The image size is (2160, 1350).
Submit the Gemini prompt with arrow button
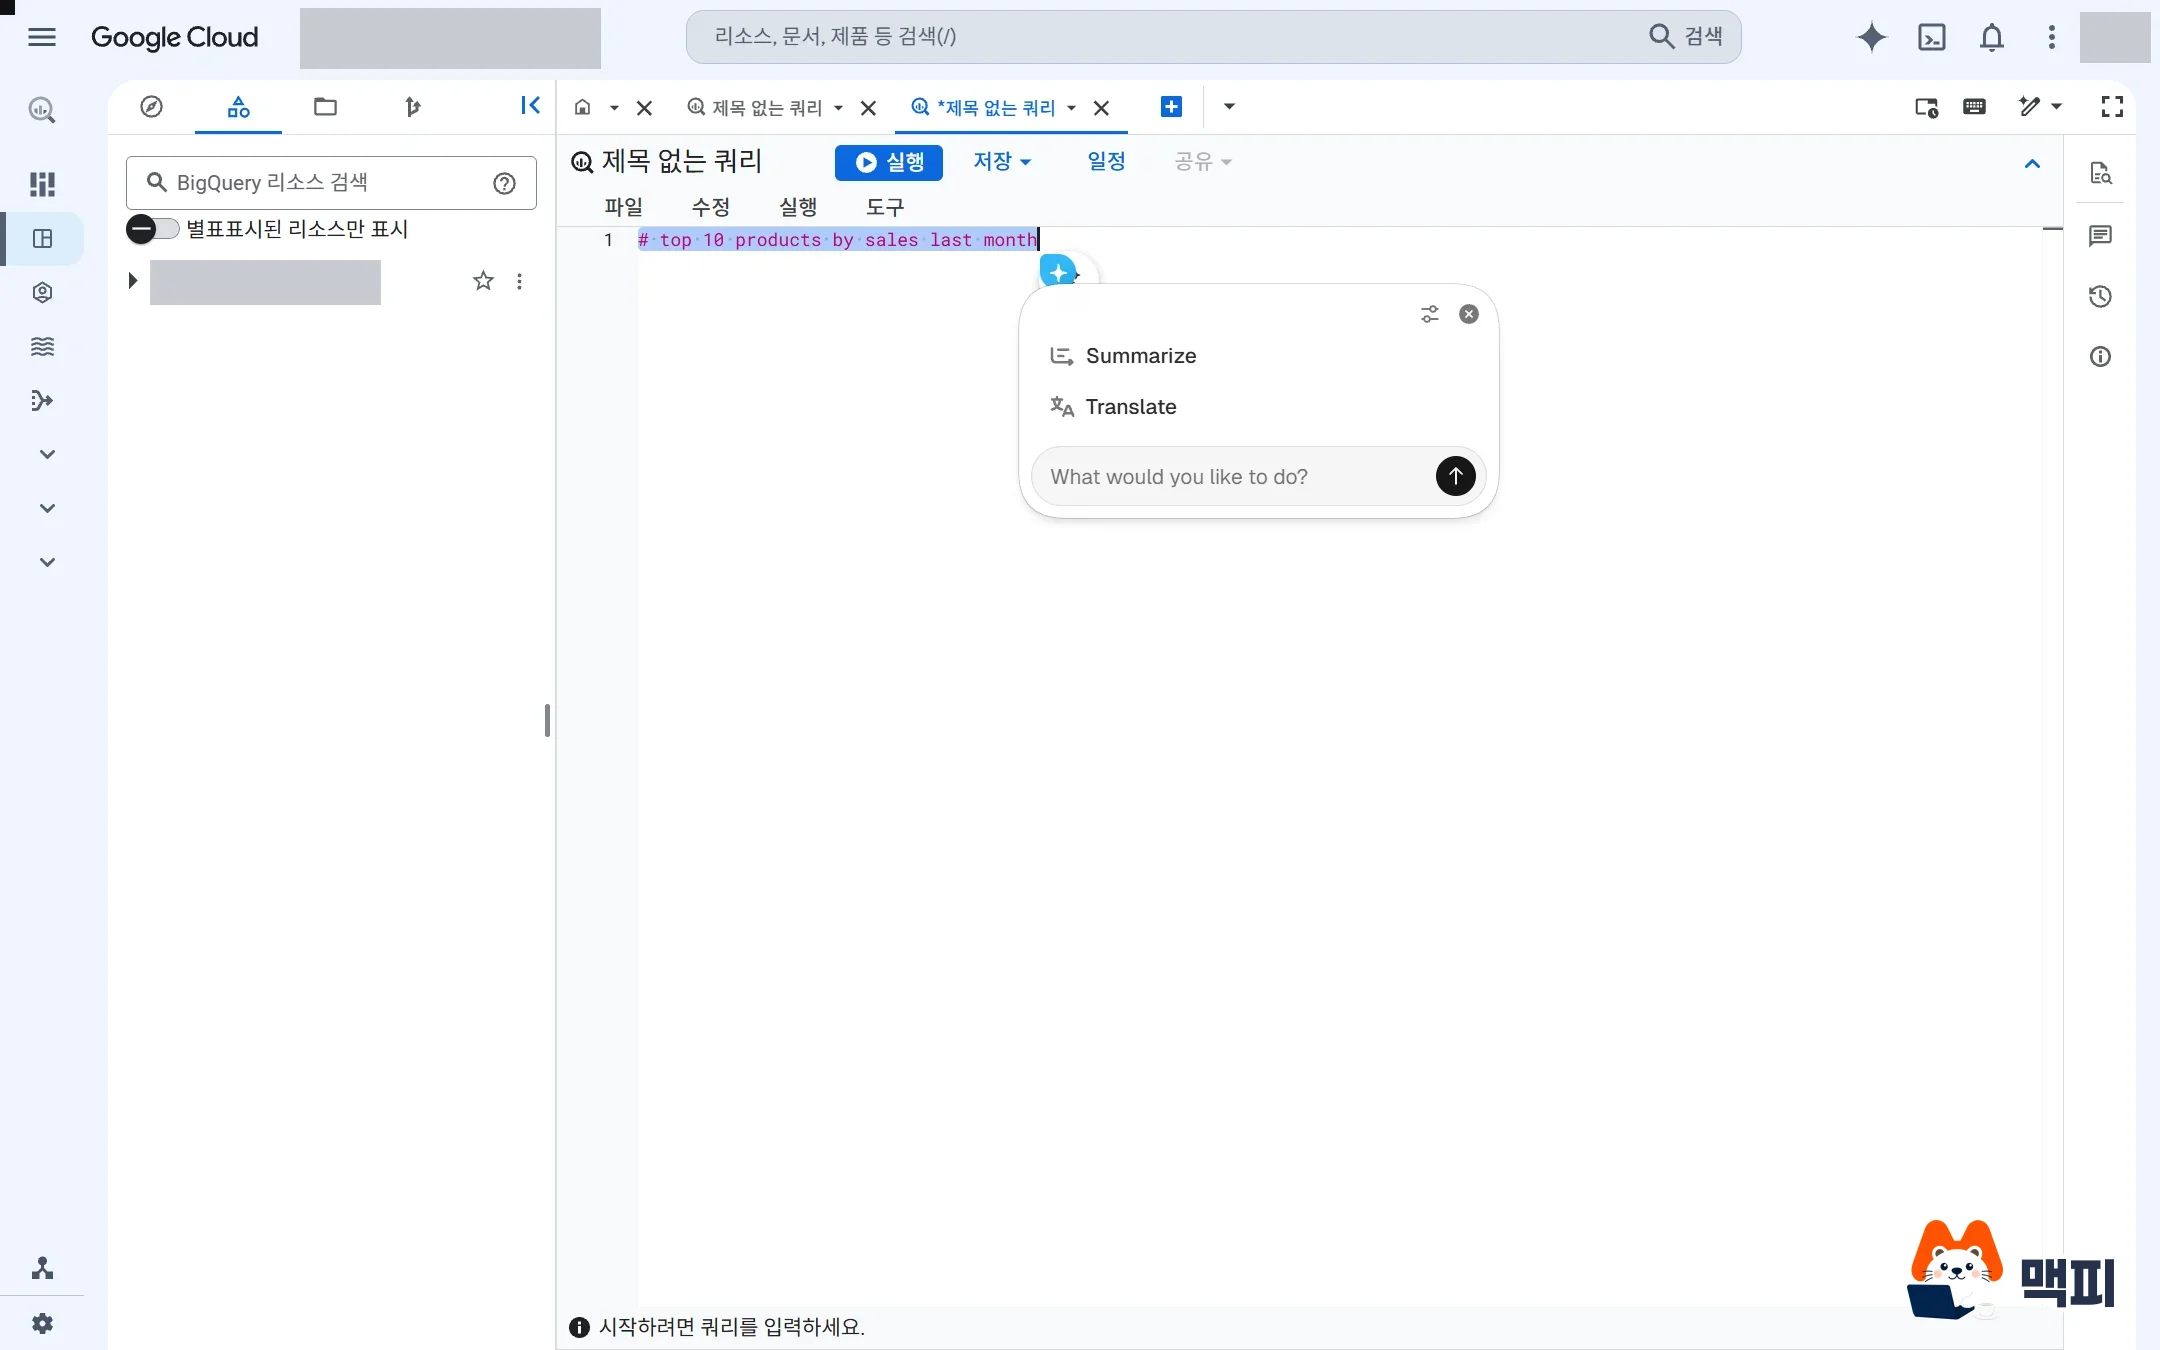(x=1455, y=476)
